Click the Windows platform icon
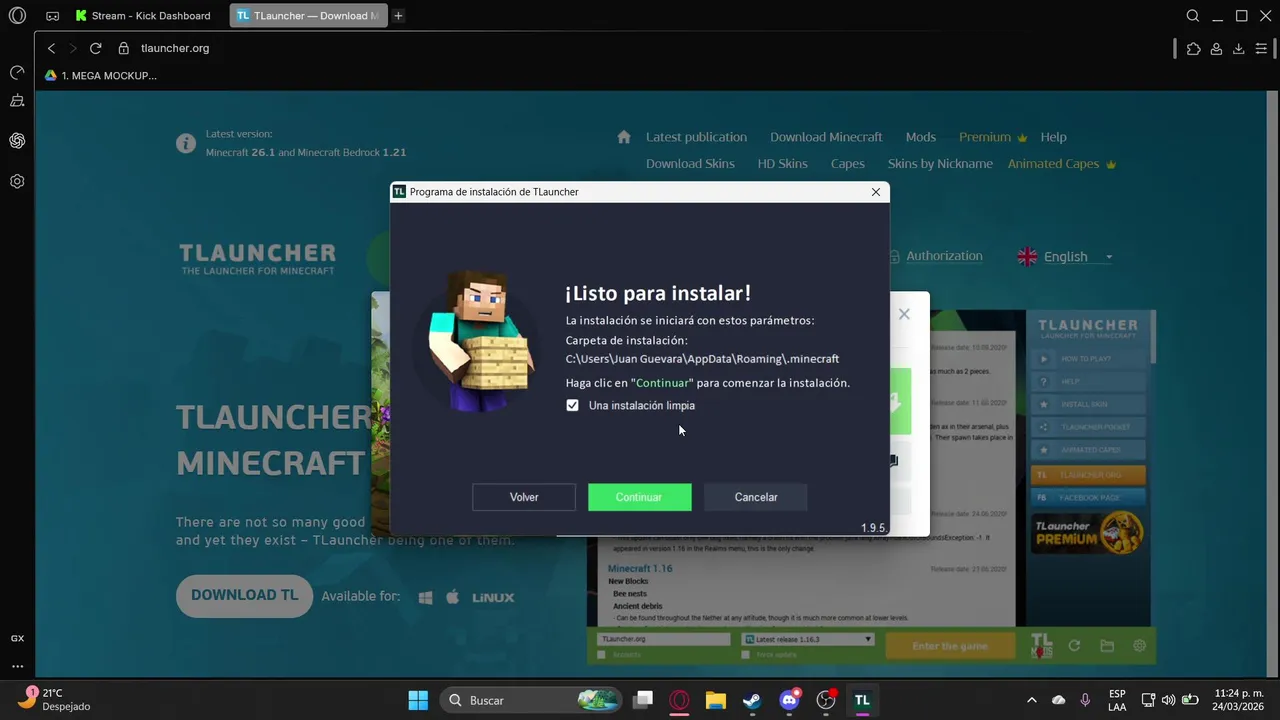 pyautogui.click(x=425, y=597)
